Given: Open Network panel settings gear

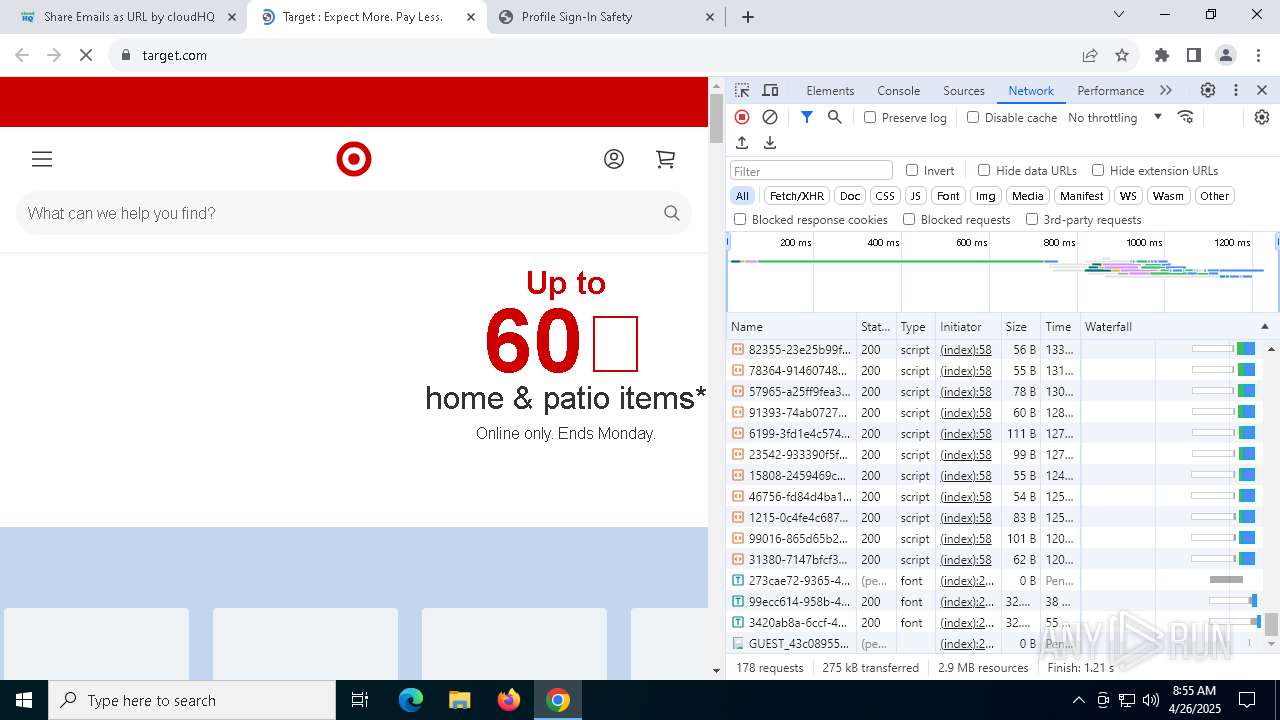Looking at the screenshot, I should [x=1262, y=117].
